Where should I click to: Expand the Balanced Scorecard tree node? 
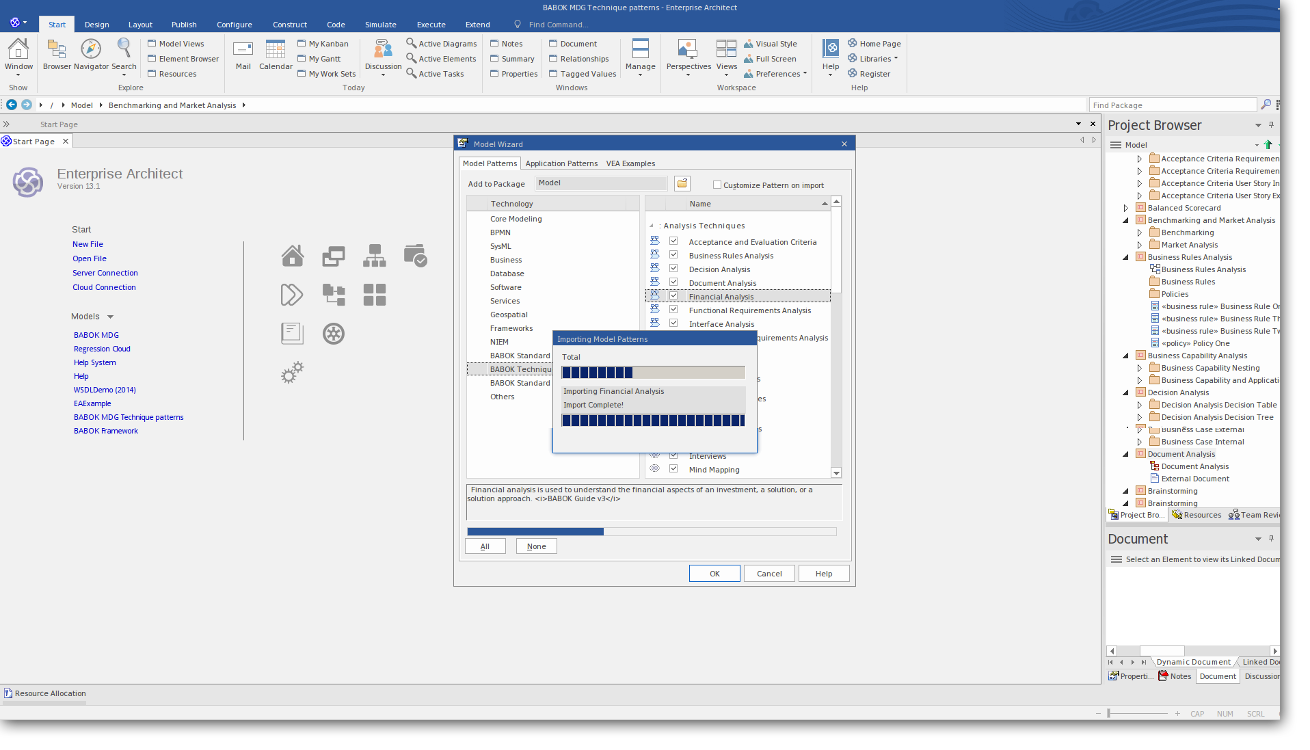(1126, 208)
